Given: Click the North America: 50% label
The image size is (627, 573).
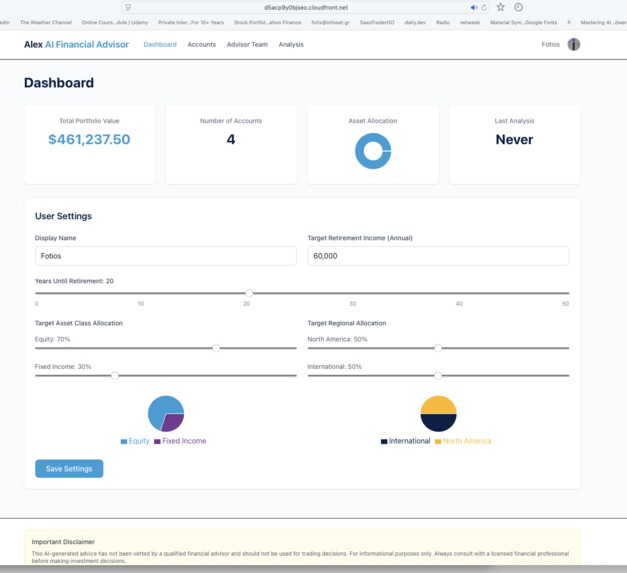Looking at the screenshot, I should [x=337, y=339].
